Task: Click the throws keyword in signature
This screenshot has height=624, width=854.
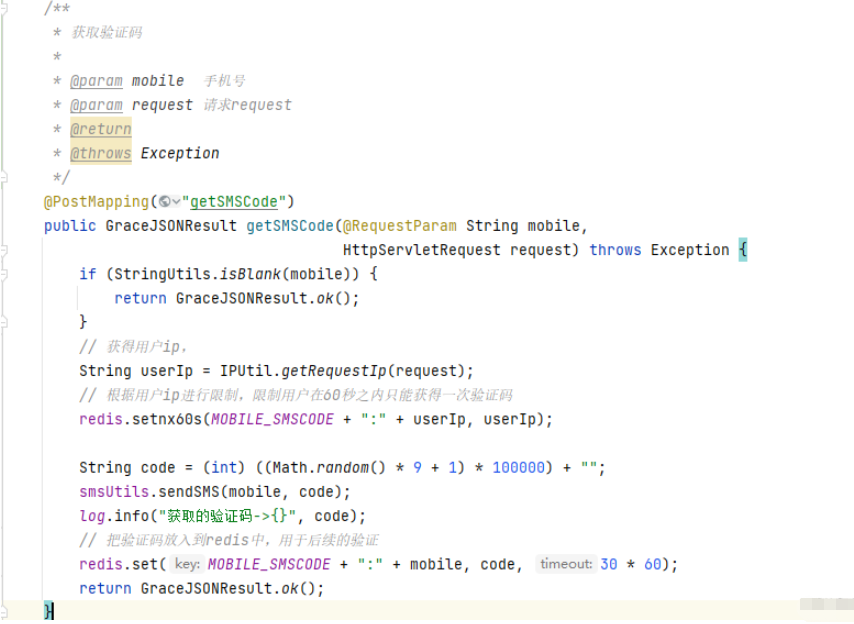Action: [615, 250]
